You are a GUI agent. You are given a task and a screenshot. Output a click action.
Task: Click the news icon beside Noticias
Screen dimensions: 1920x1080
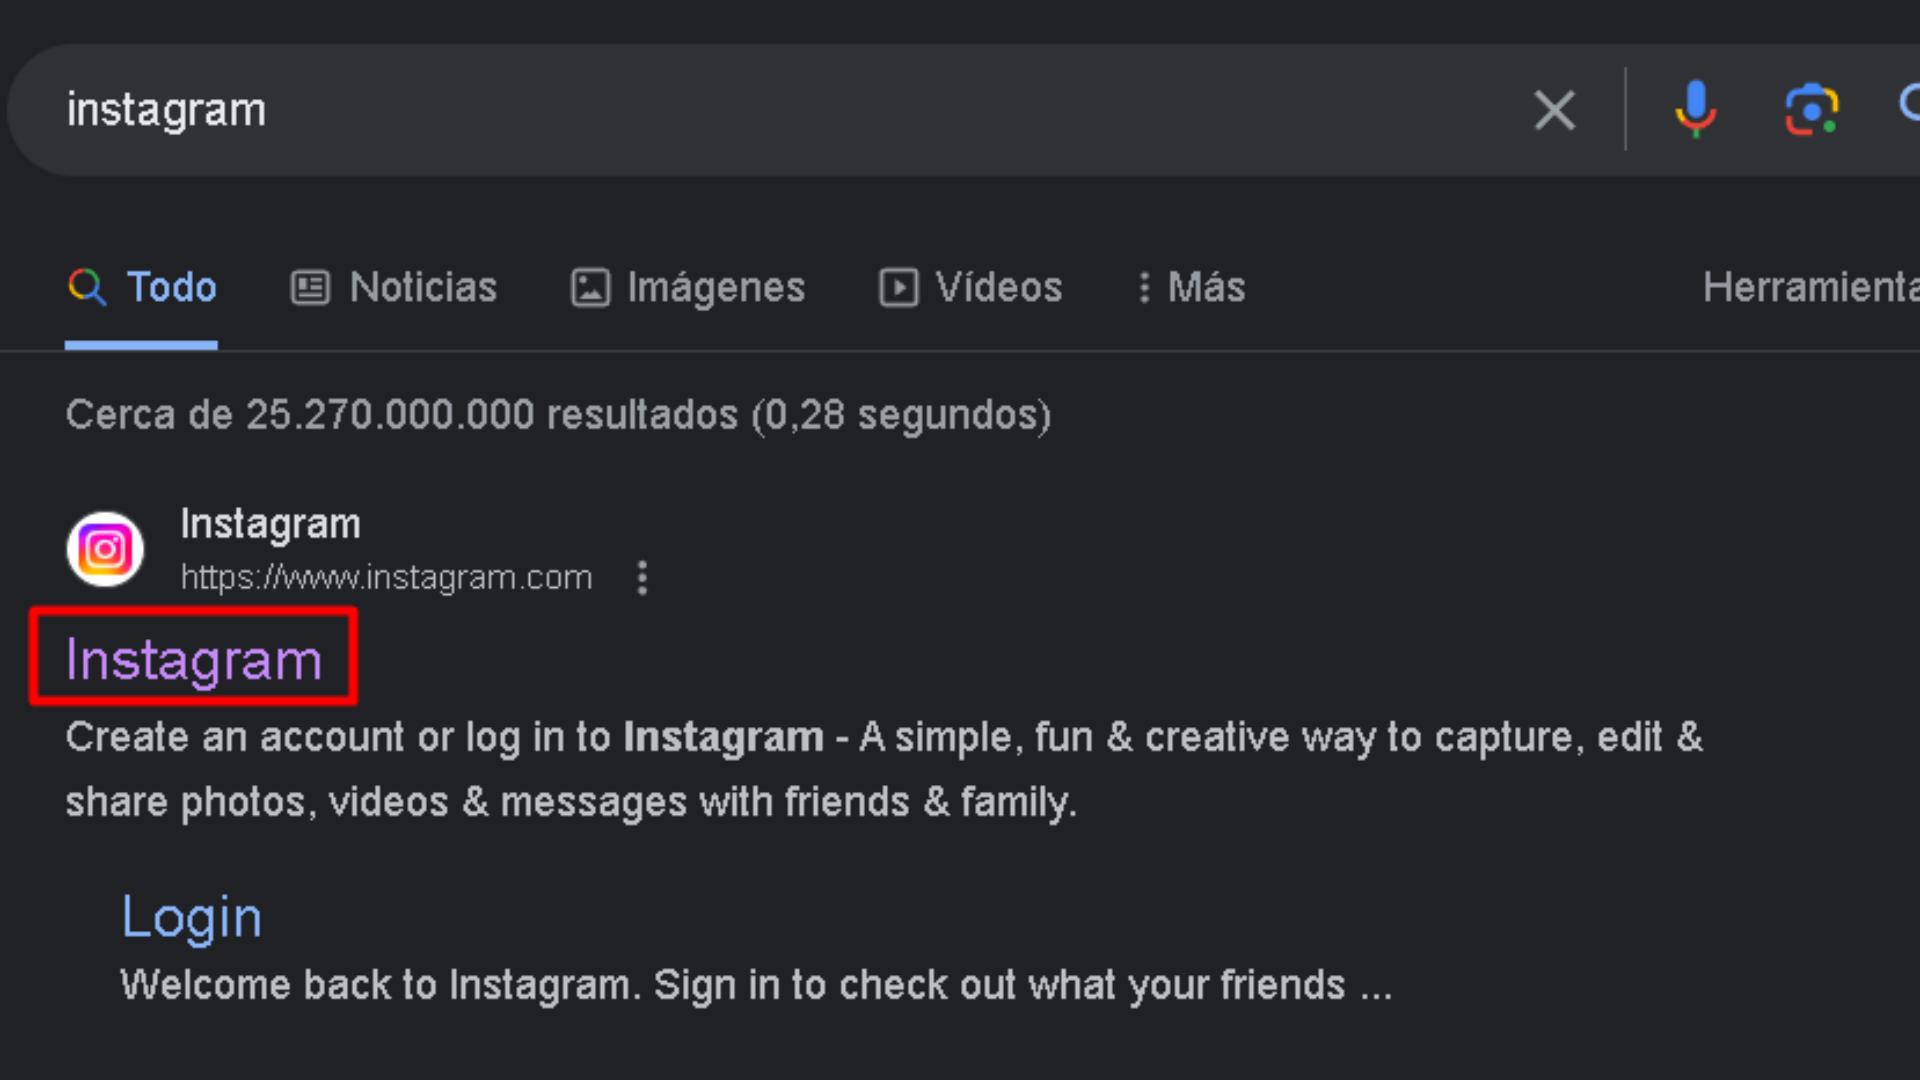pos(310,287)
